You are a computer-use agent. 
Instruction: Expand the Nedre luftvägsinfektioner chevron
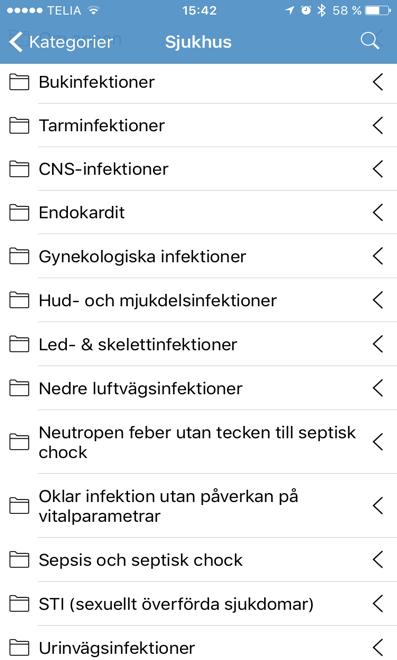tap(378, 388)
